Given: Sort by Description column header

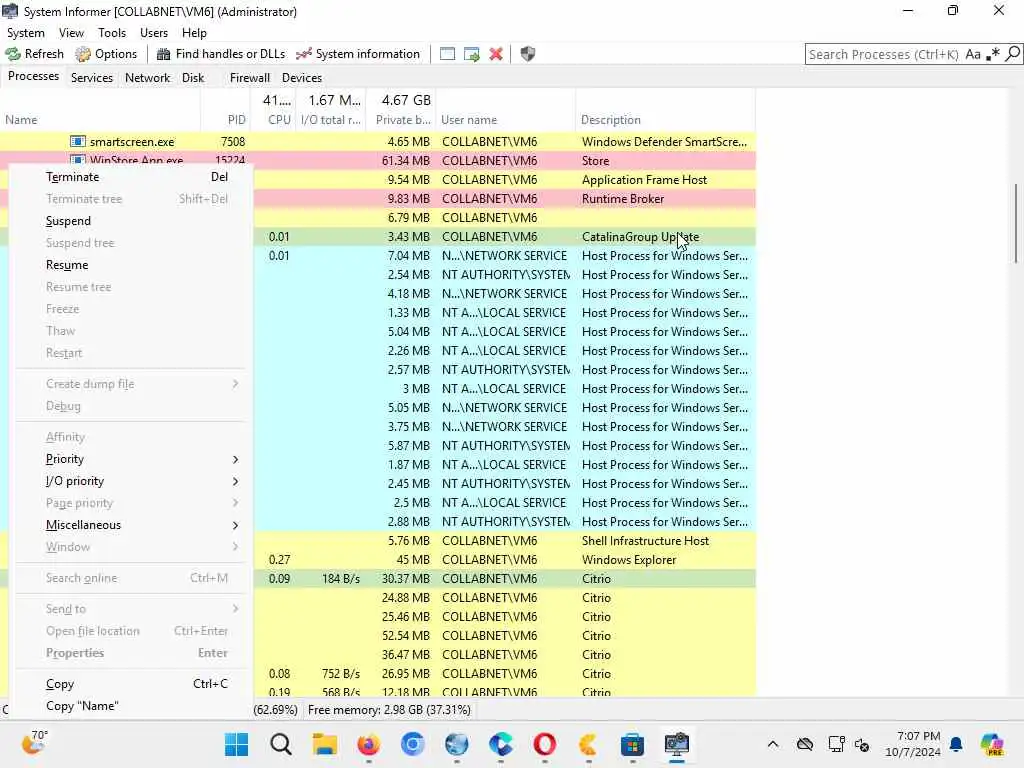Looking at the screenshot, I should click(665, 120).
